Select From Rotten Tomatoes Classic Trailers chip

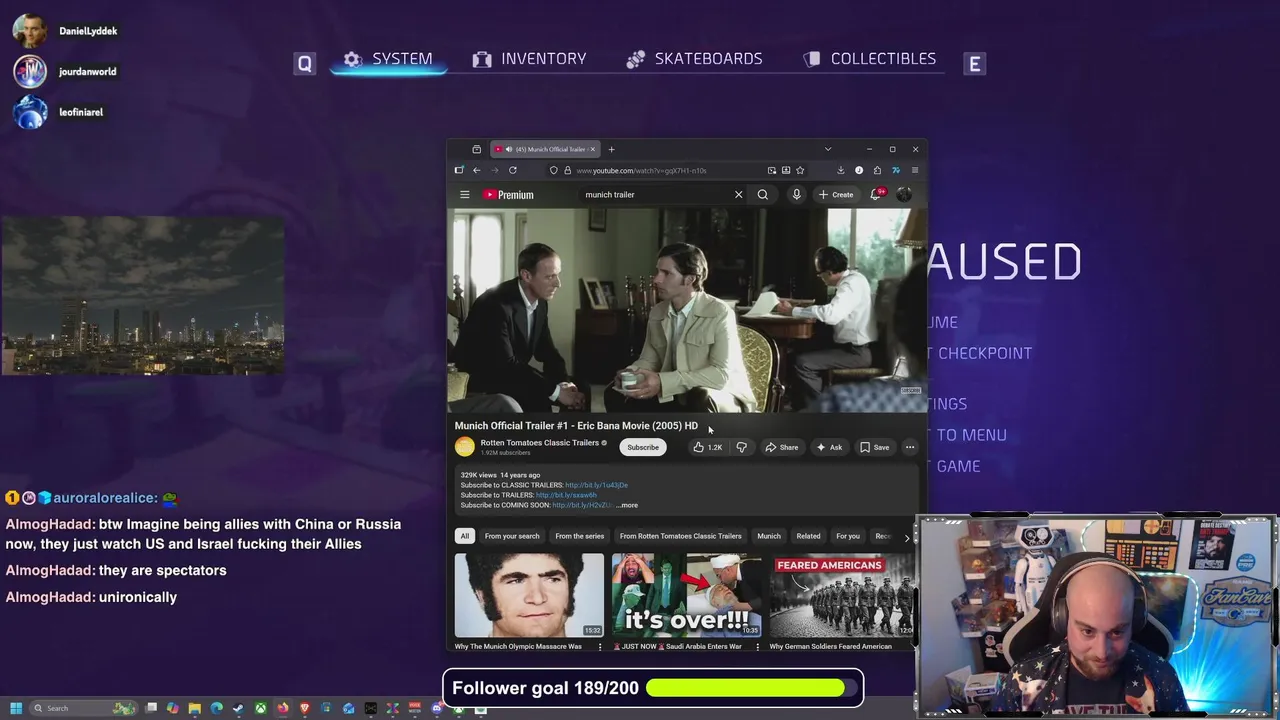pos(680,536)
